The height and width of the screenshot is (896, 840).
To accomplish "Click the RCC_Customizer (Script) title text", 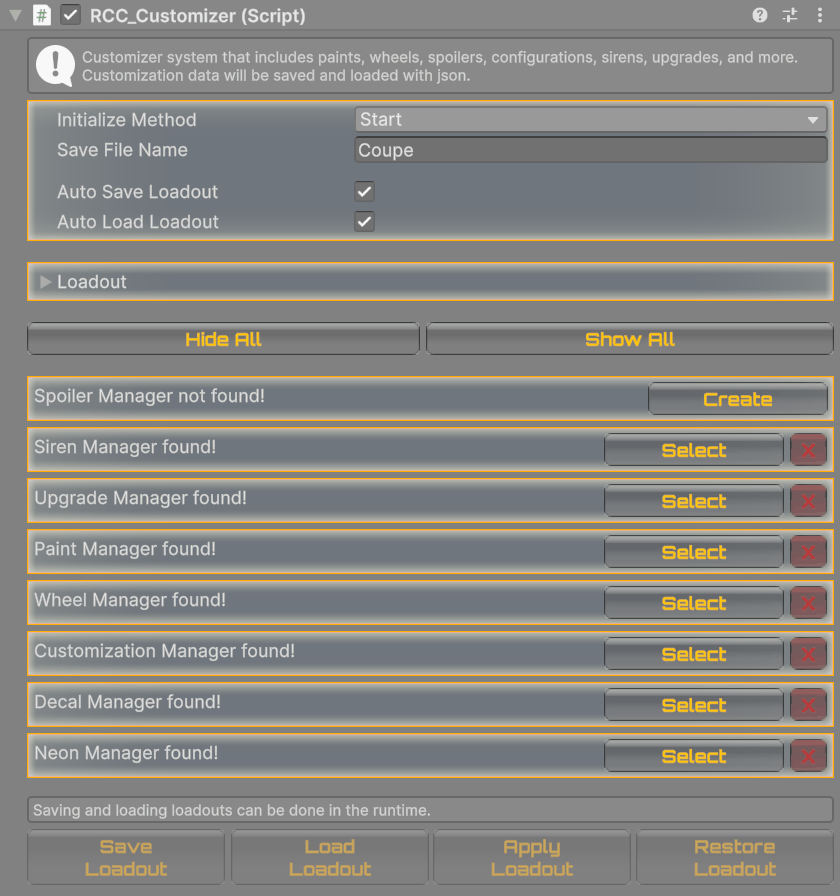I will (198, 16).
